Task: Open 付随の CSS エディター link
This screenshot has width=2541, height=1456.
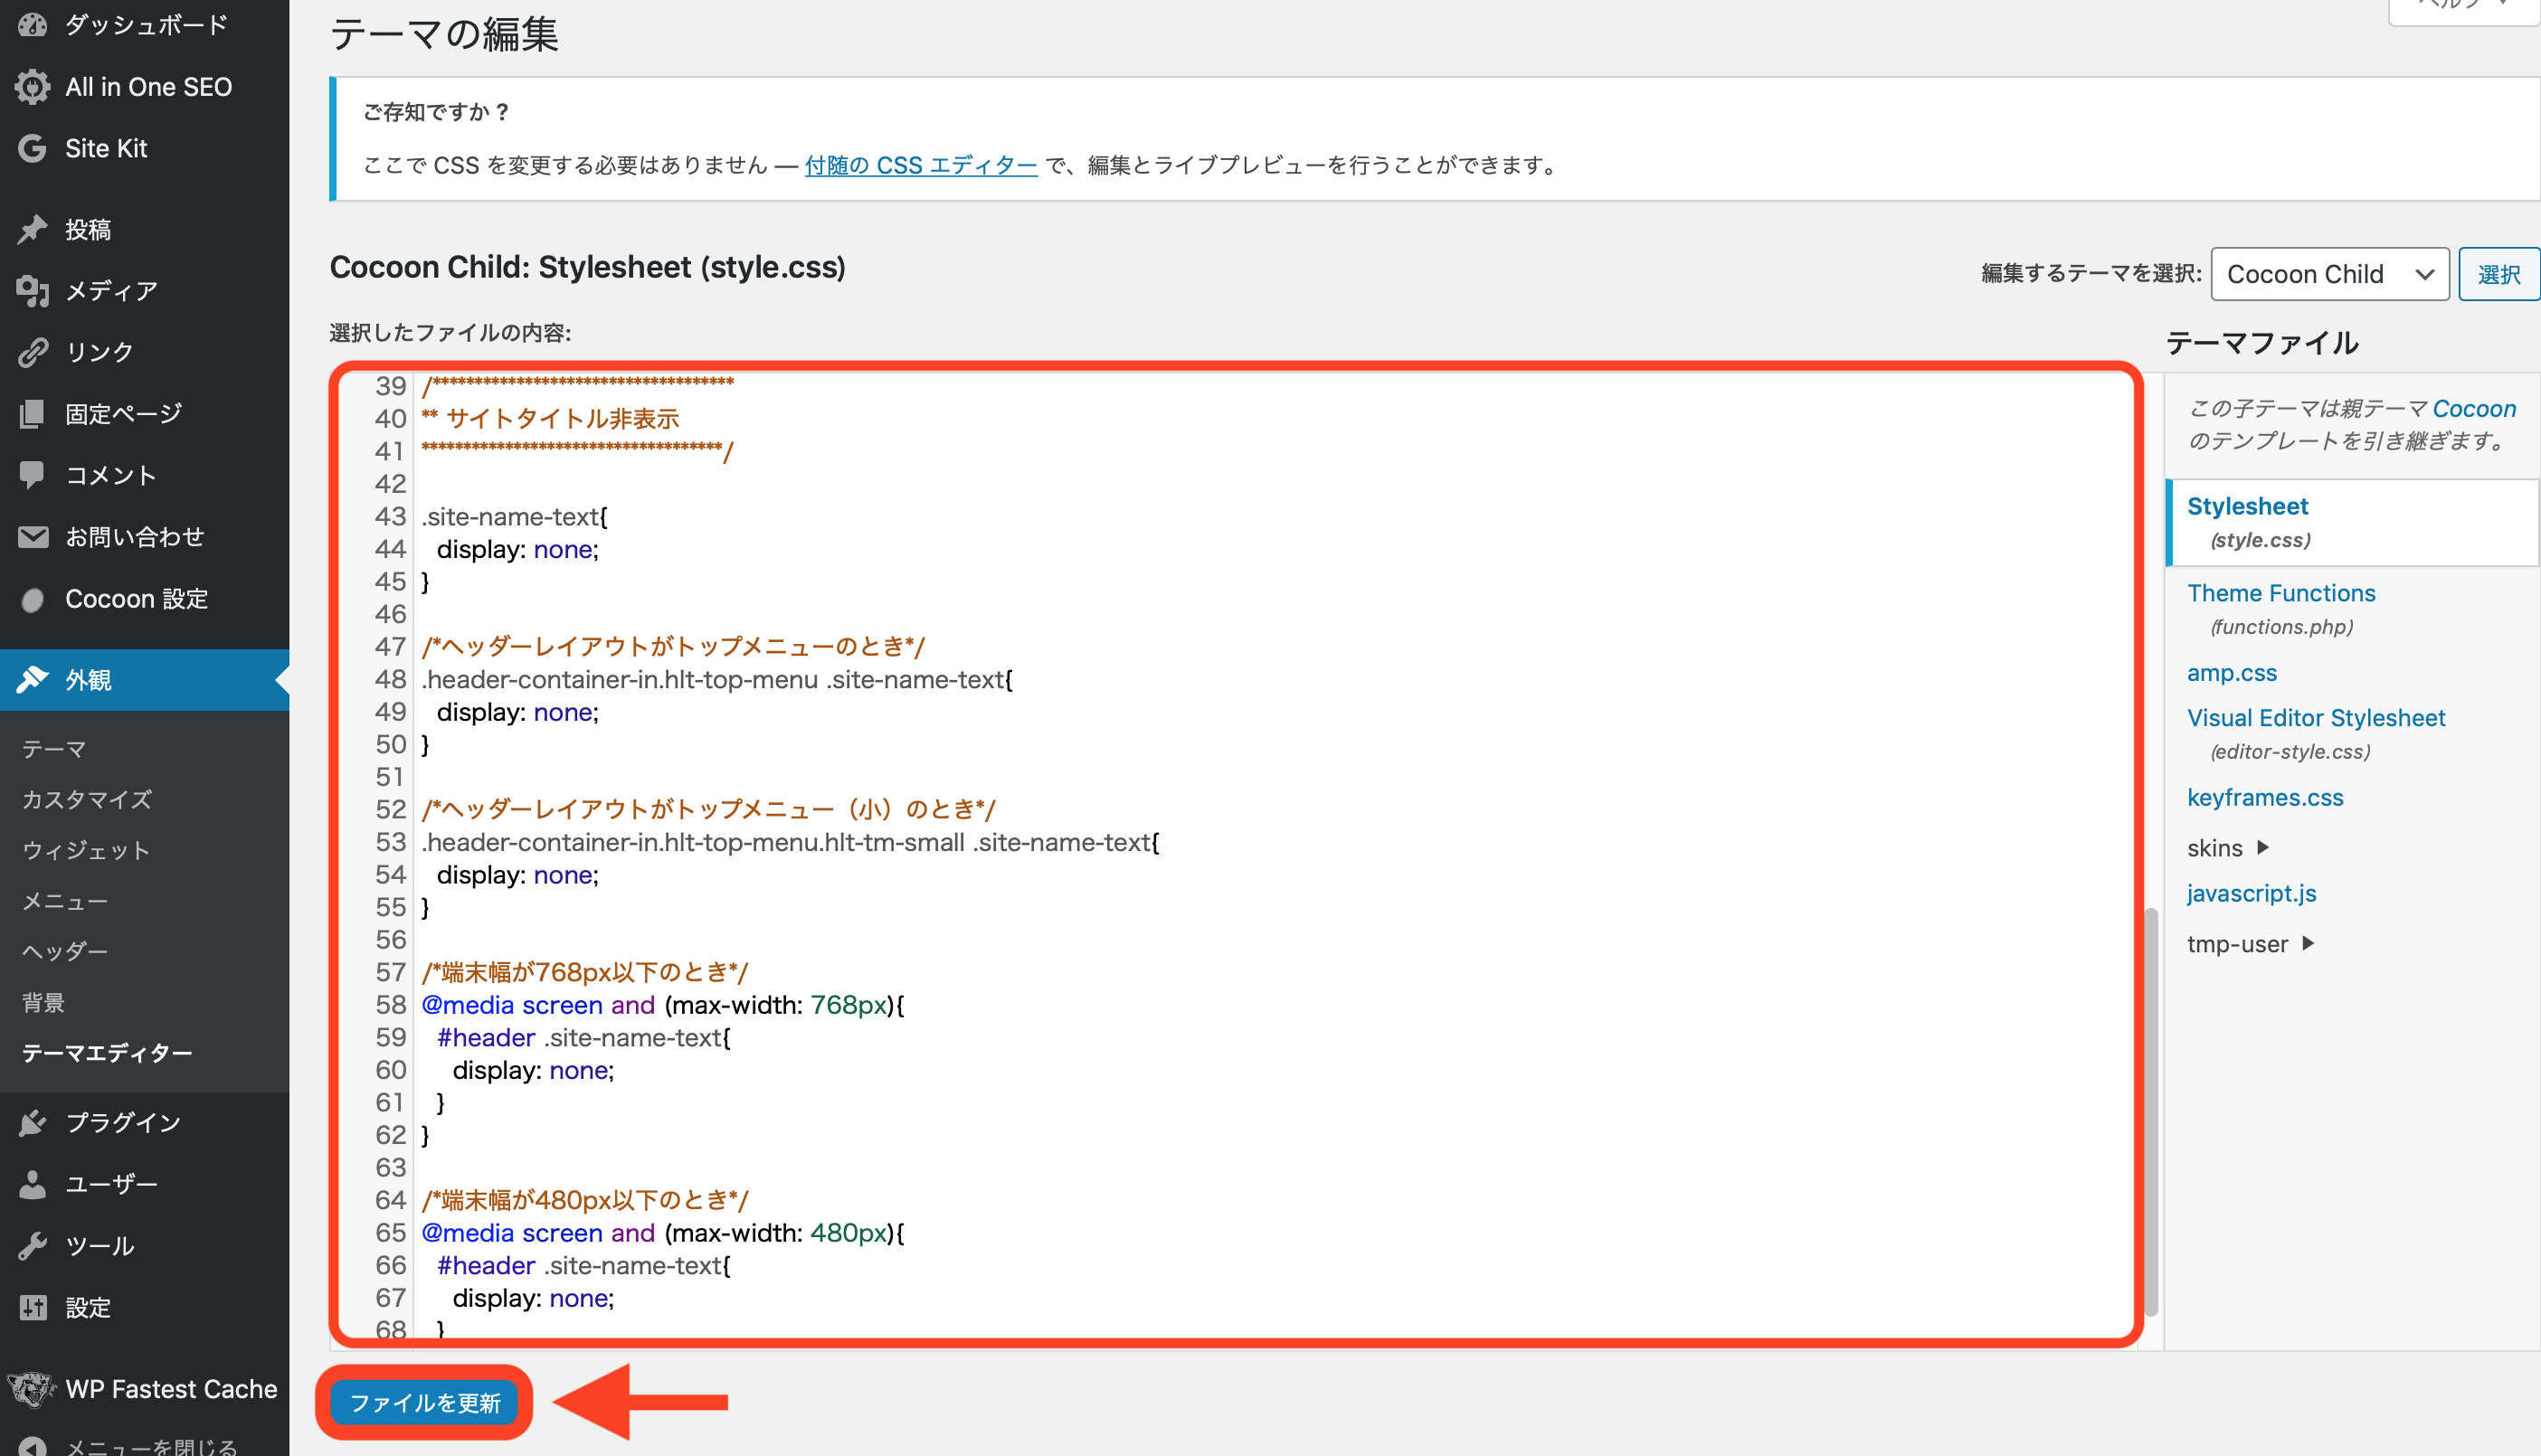Action: tap(920, 165)
